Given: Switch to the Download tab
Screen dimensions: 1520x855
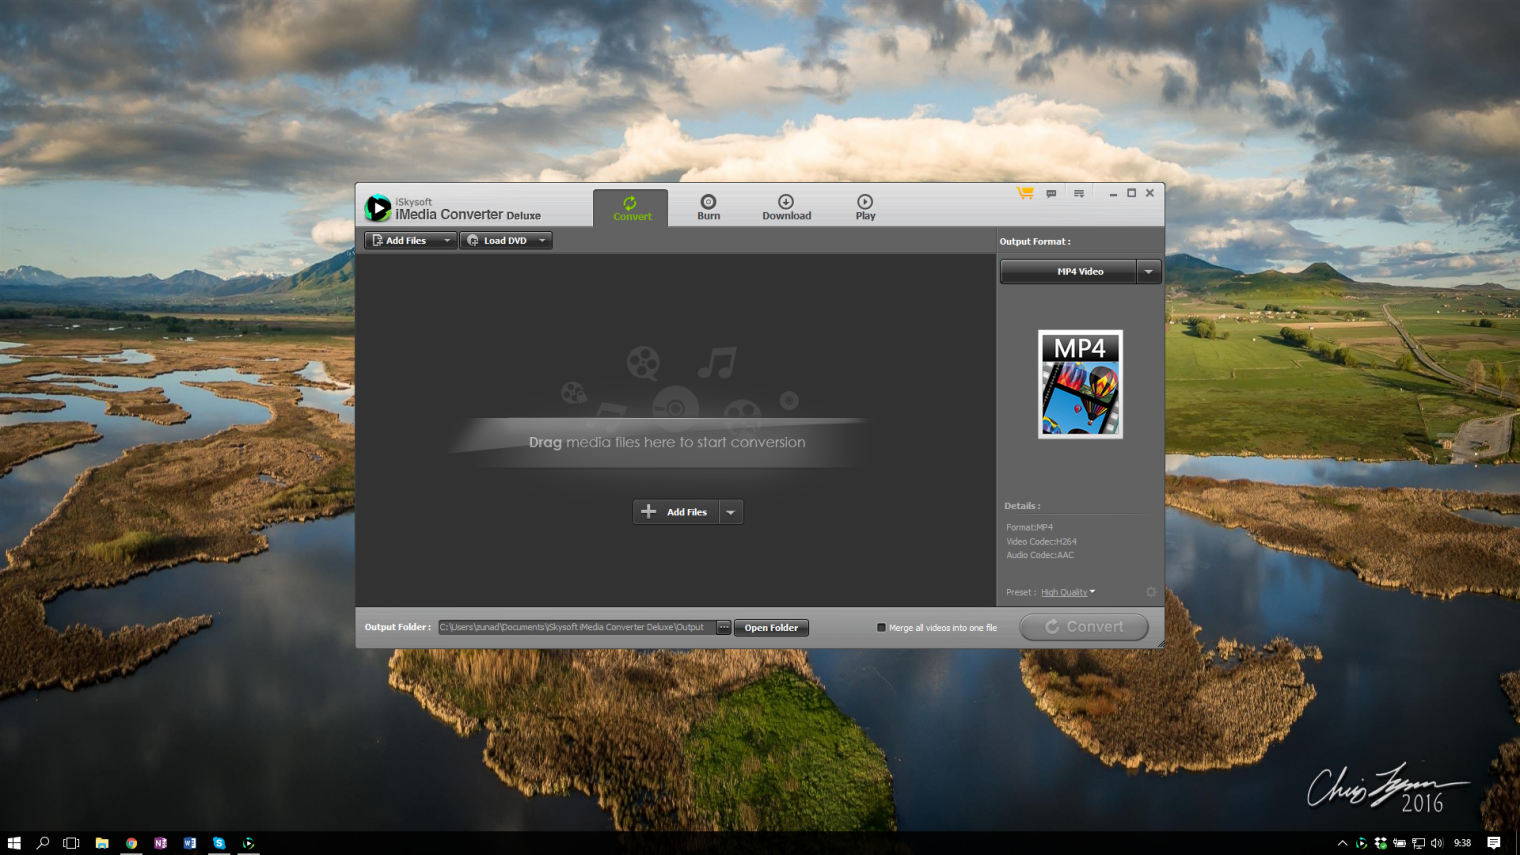Looking at the screenshot, I should tap(786, 207).
